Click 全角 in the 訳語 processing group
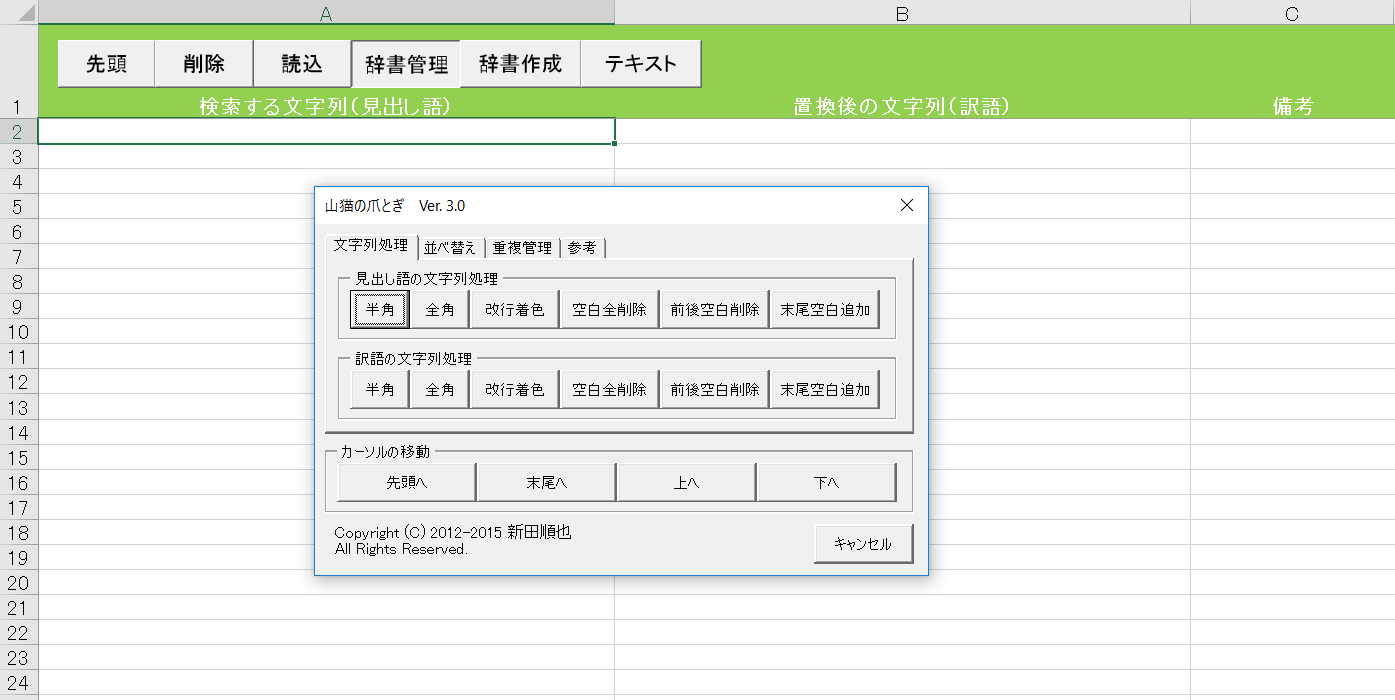1395x700 pixels. (x=440, y=389)
